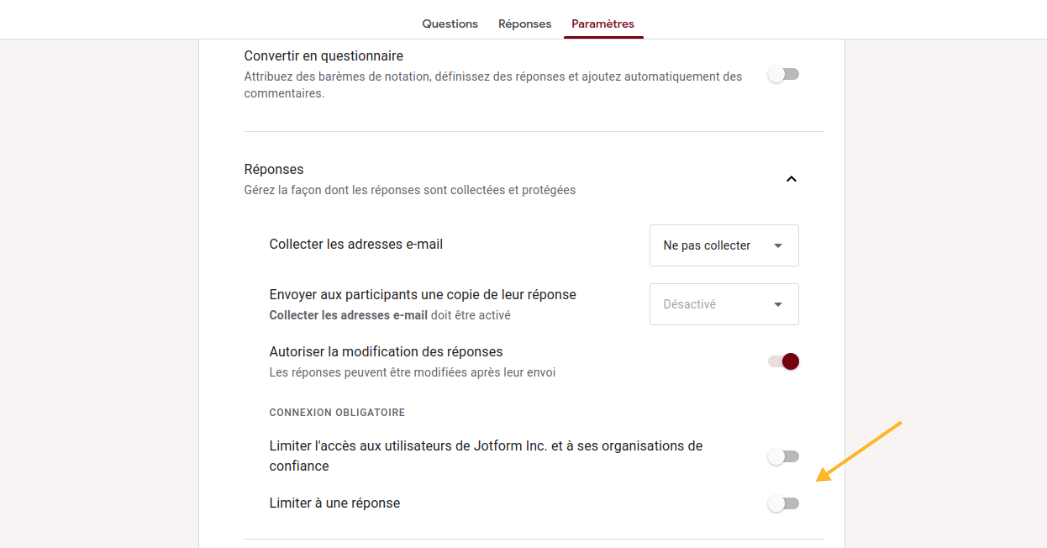Switch to the Questions tab
Image resolution: width=1047 pixels, height=548 pixels.
tap(449, 24)
